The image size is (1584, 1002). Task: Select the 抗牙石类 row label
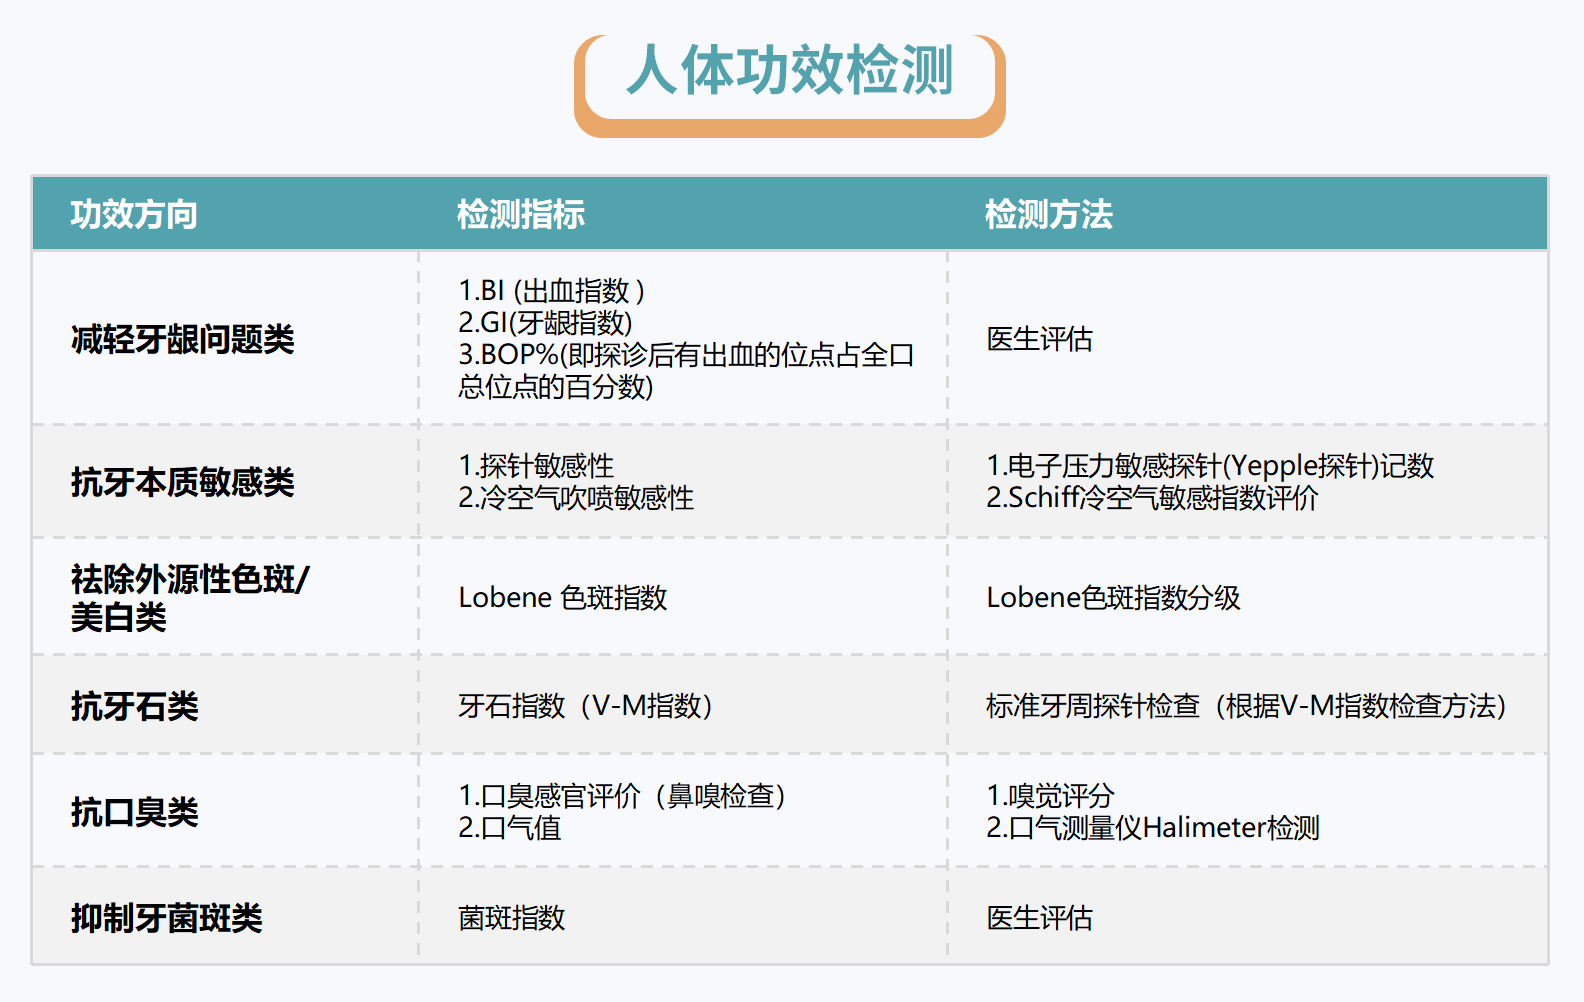tap(134, 706)
